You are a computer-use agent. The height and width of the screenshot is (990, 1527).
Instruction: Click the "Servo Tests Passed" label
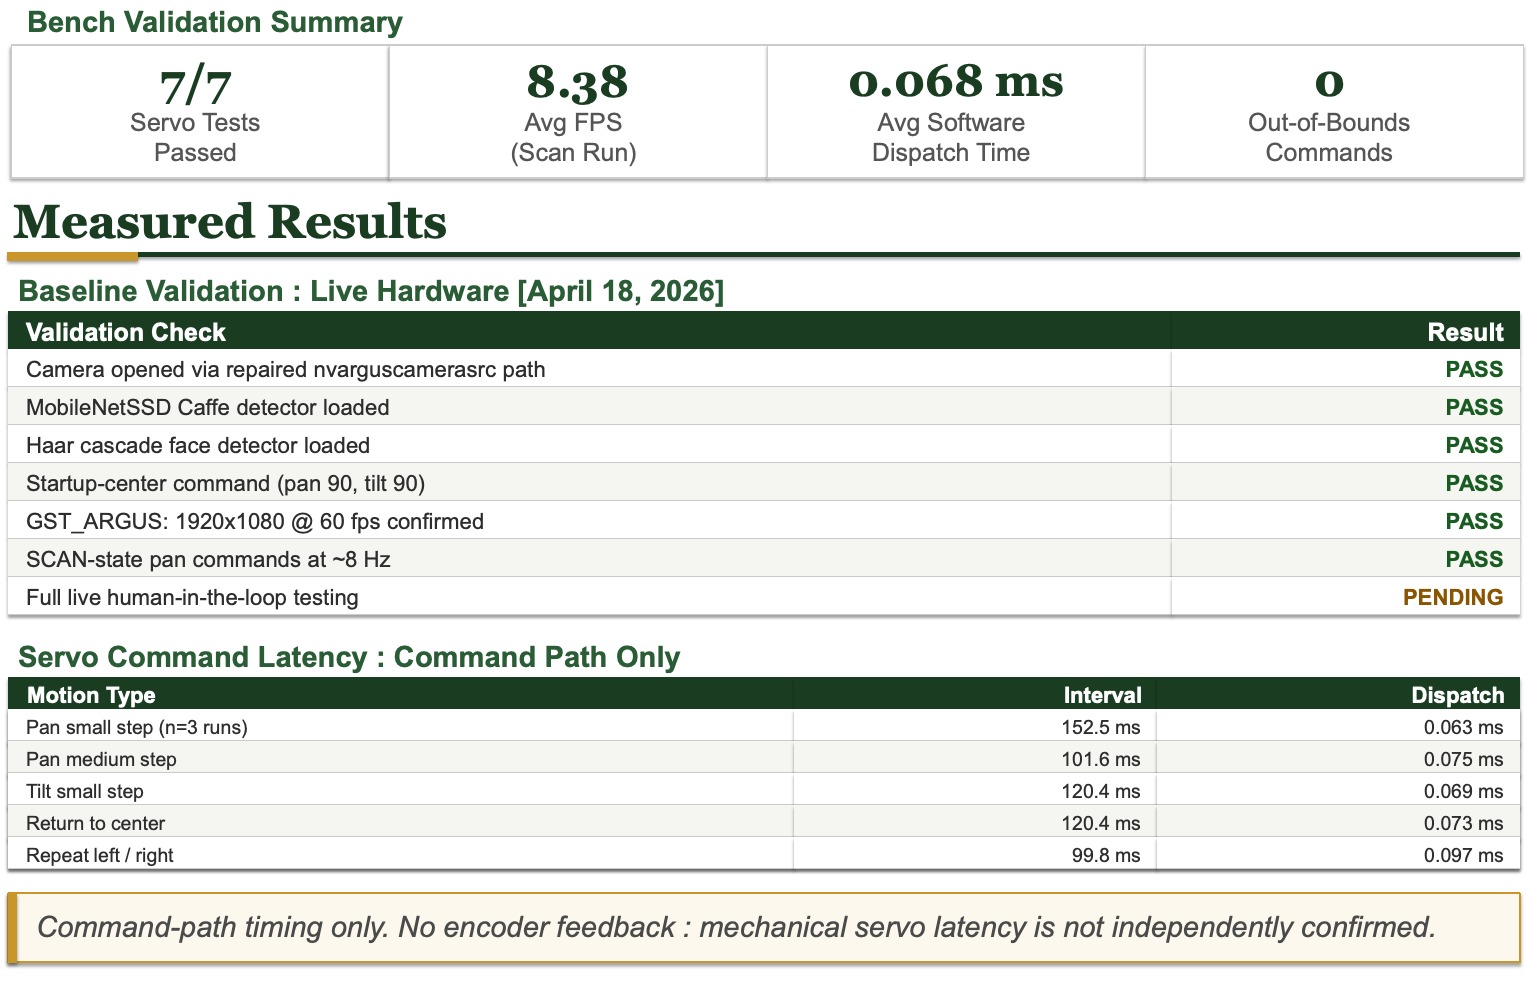pyautogui.click(x=195, y=138)
